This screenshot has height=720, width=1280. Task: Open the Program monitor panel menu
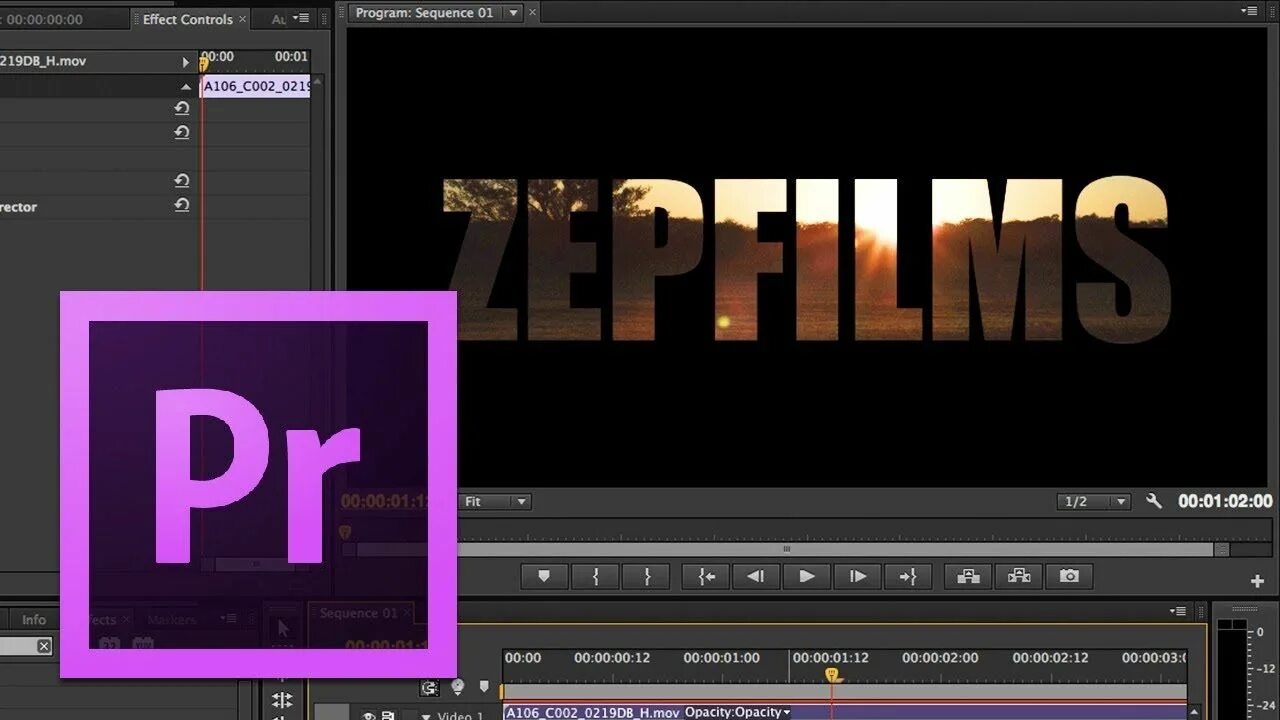click(x=1250, y=11)
